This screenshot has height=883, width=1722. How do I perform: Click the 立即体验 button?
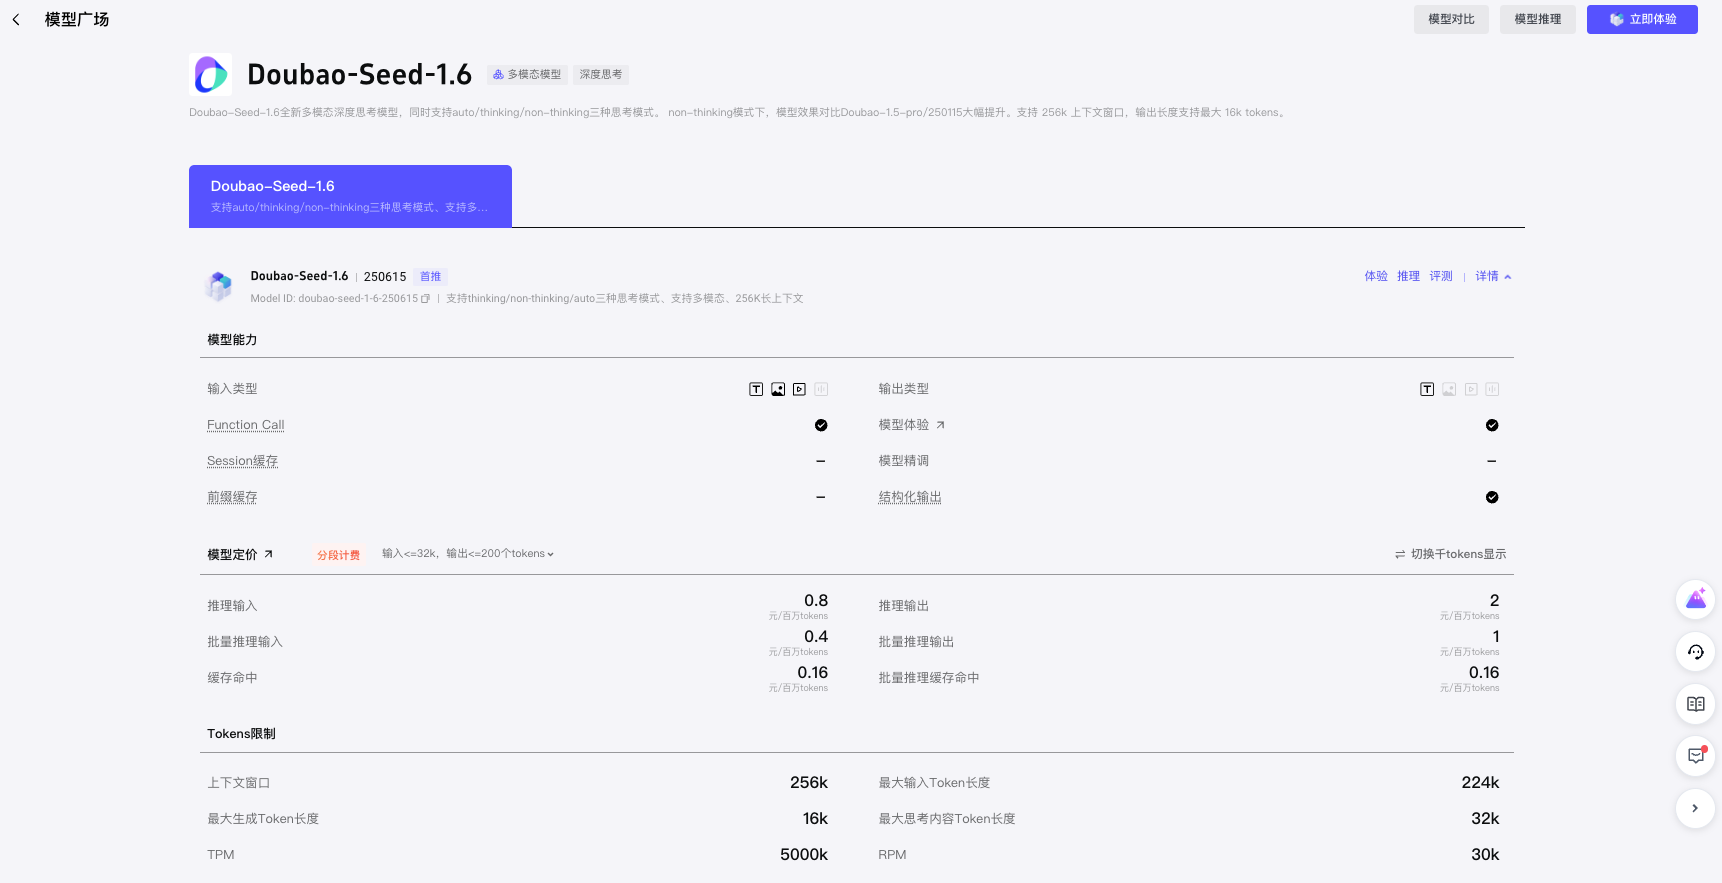(x=1642, y=19)
